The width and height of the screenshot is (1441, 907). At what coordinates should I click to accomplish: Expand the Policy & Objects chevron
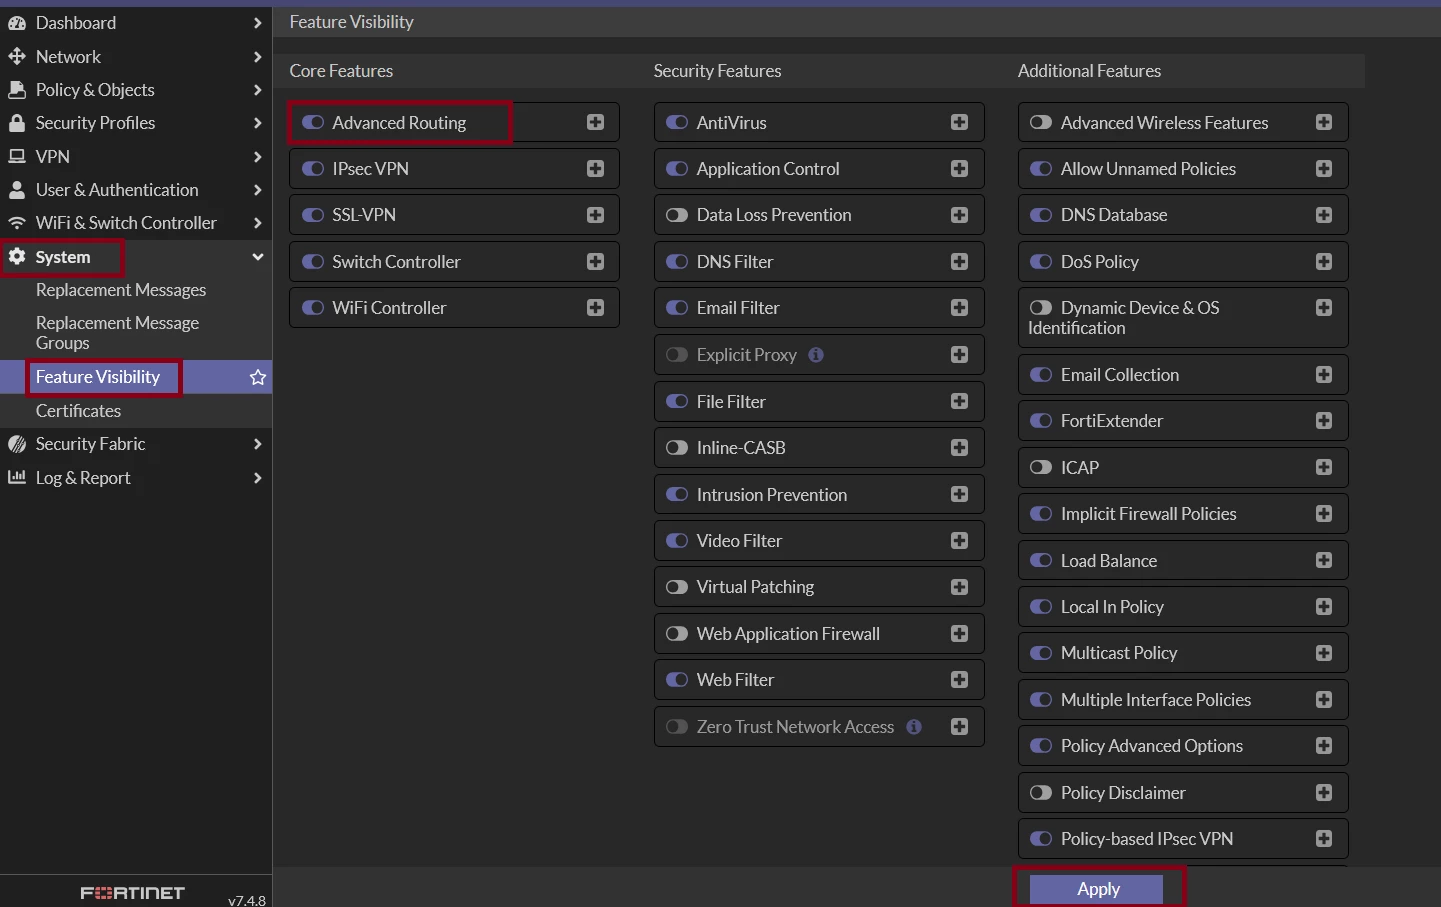click(x=257, y=90)
